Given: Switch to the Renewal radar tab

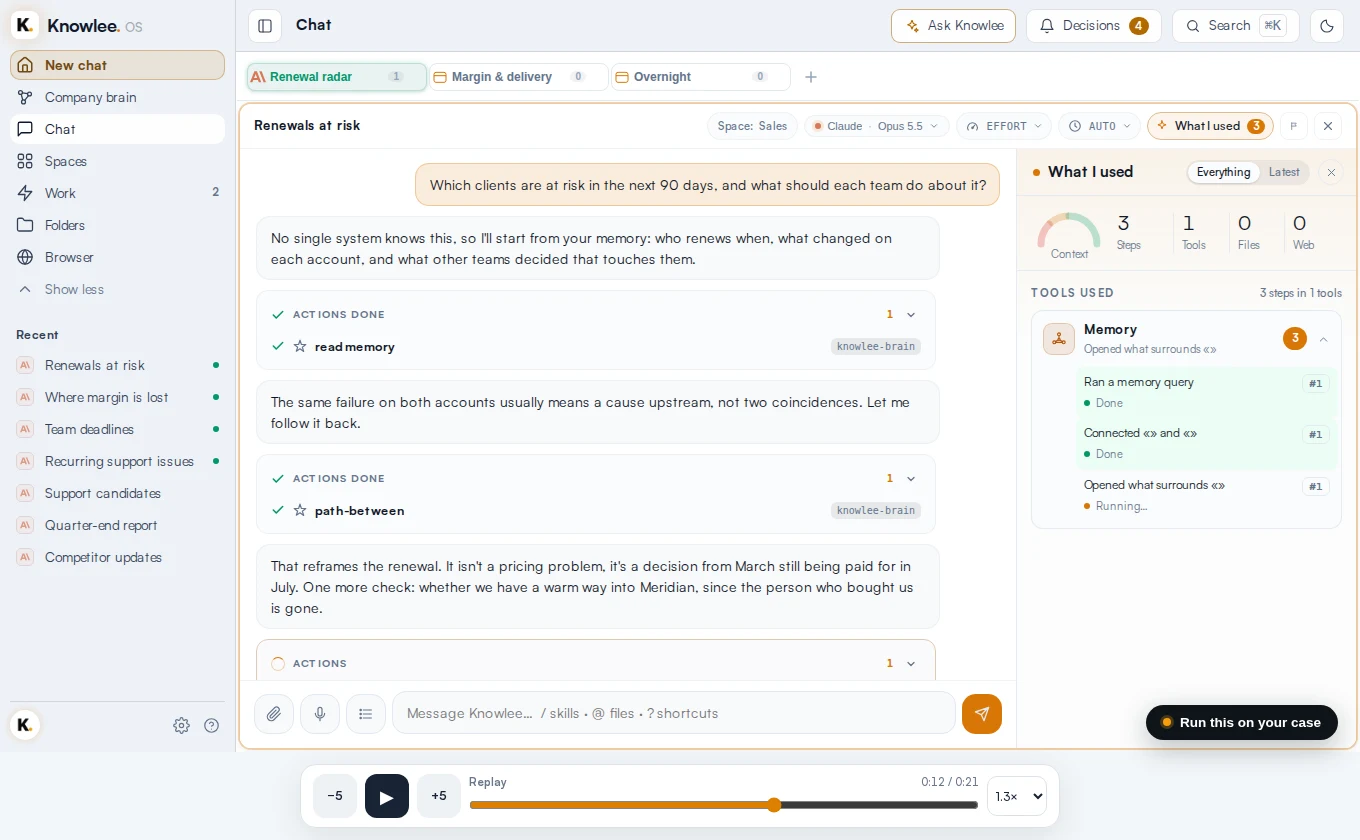Looking at the screenshot, I should (x=337, y=77).
